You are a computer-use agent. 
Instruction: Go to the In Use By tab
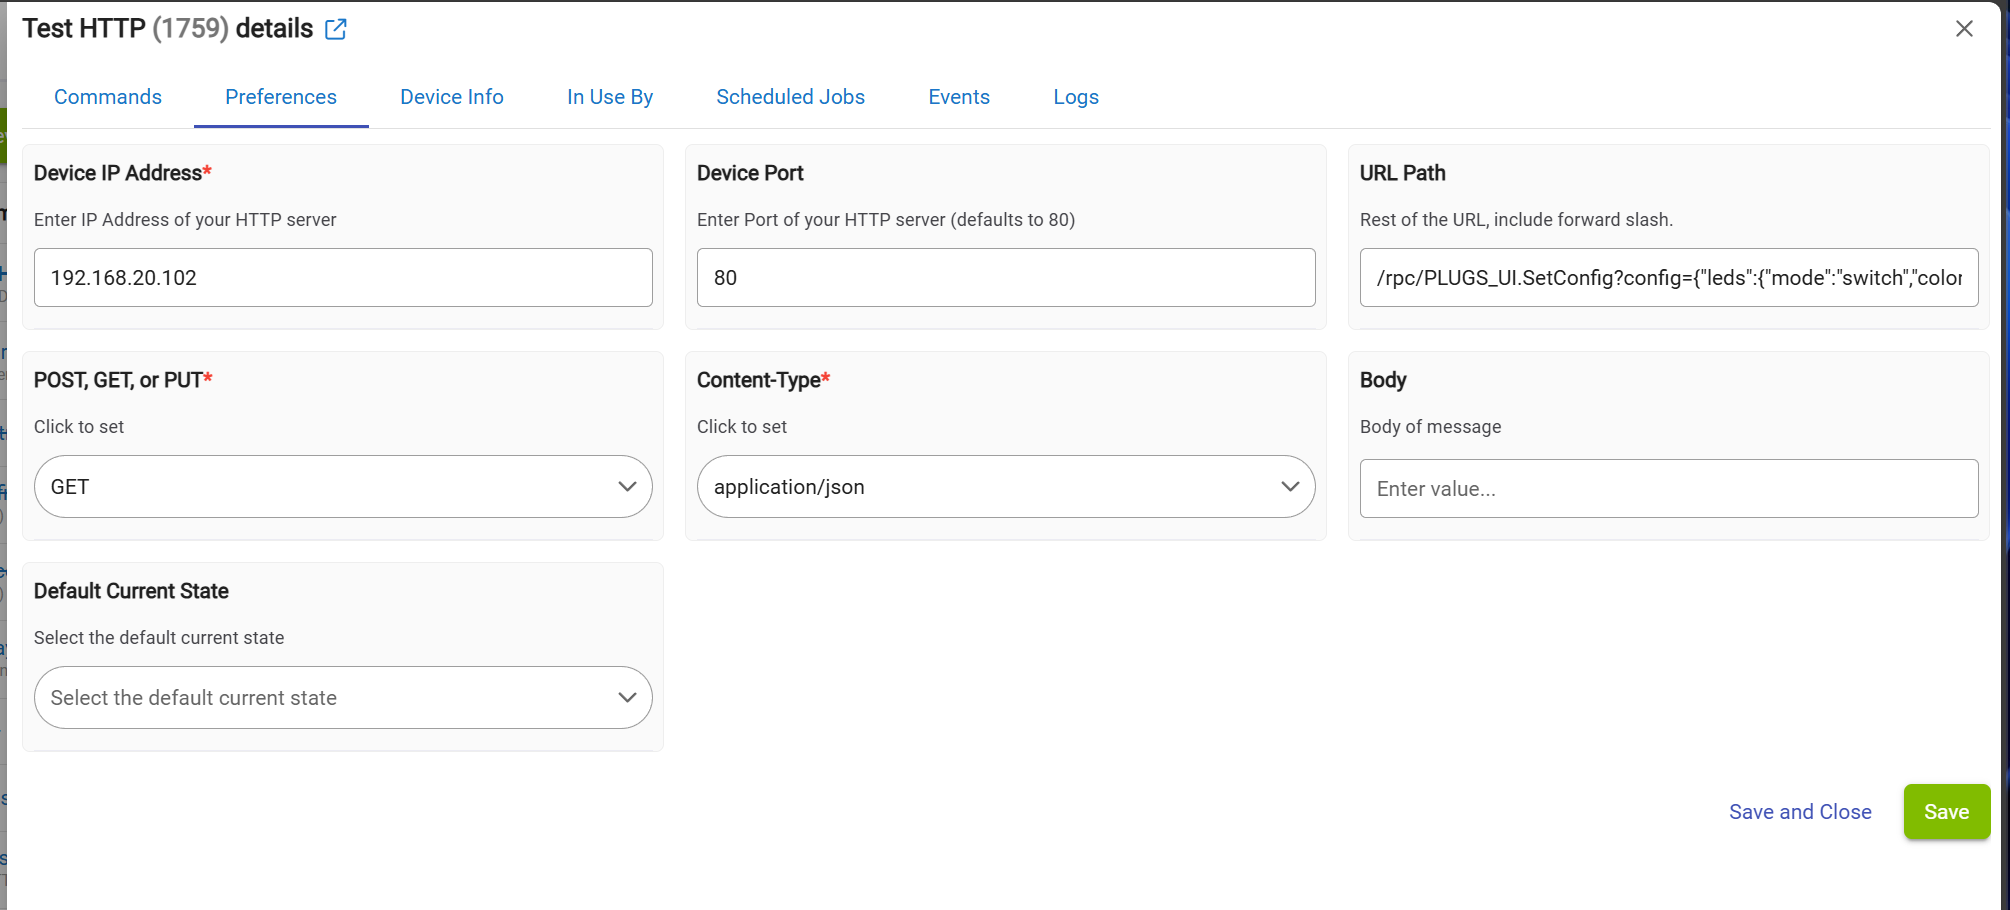pos(610,97)
